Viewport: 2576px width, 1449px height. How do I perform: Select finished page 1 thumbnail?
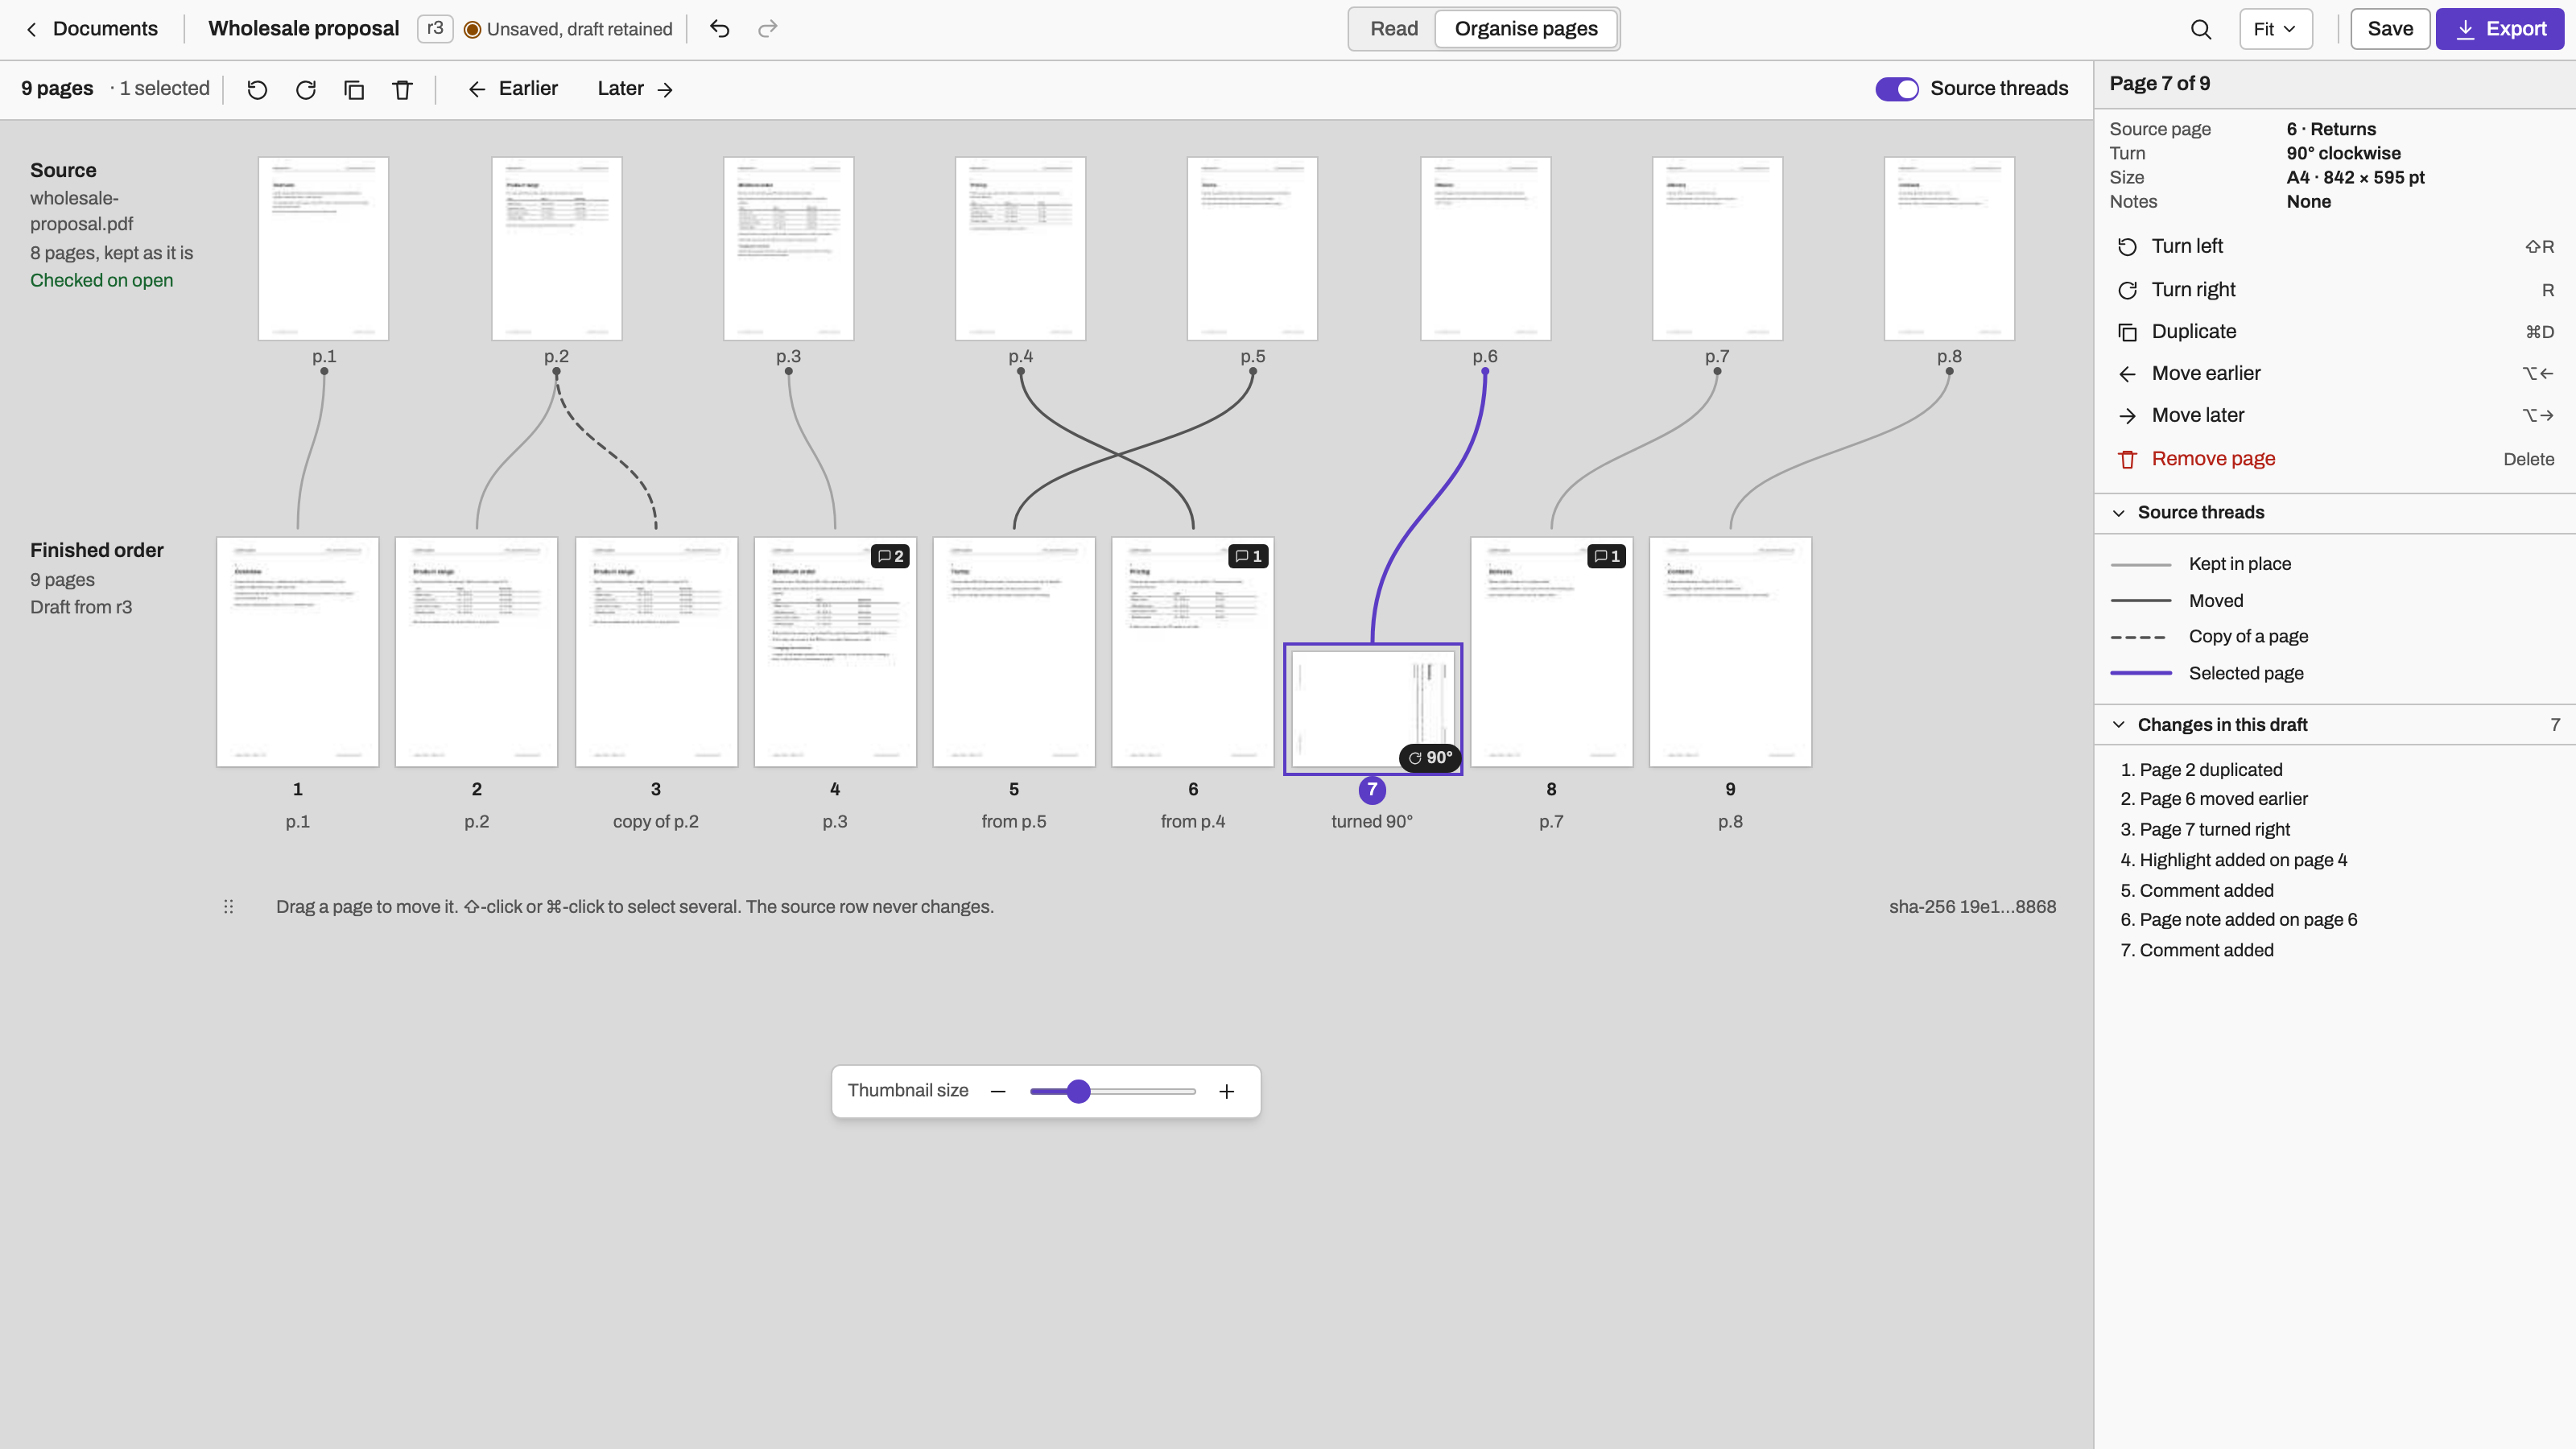coord(297,652)
